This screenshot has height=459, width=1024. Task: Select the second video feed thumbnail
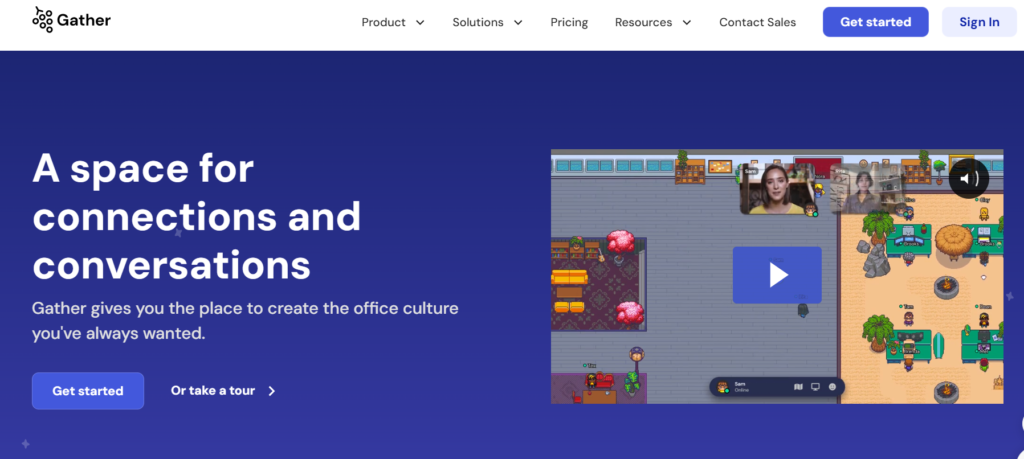tap(866, 190)
